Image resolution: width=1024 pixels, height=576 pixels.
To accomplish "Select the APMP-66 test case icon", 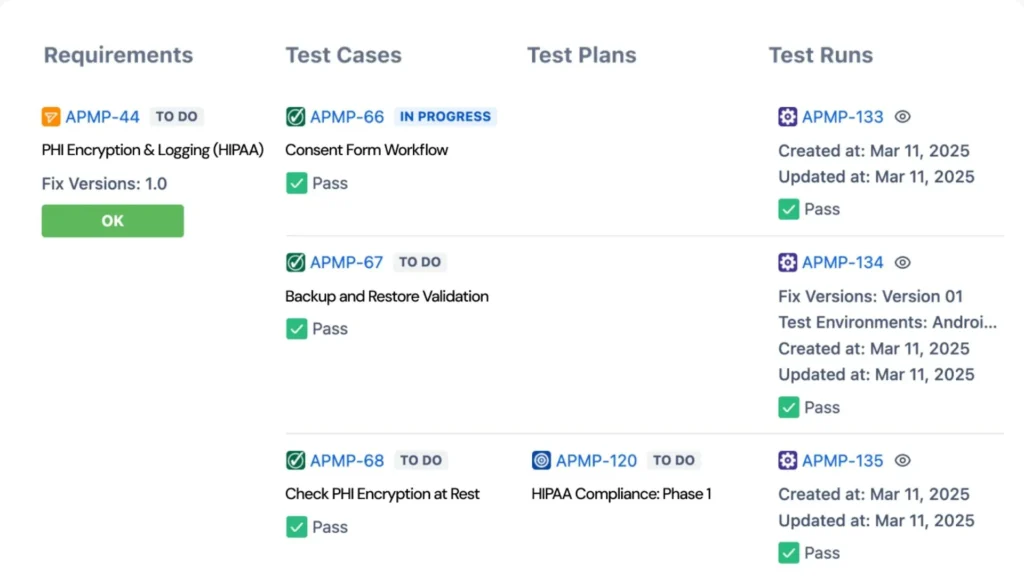I will 295,116.
